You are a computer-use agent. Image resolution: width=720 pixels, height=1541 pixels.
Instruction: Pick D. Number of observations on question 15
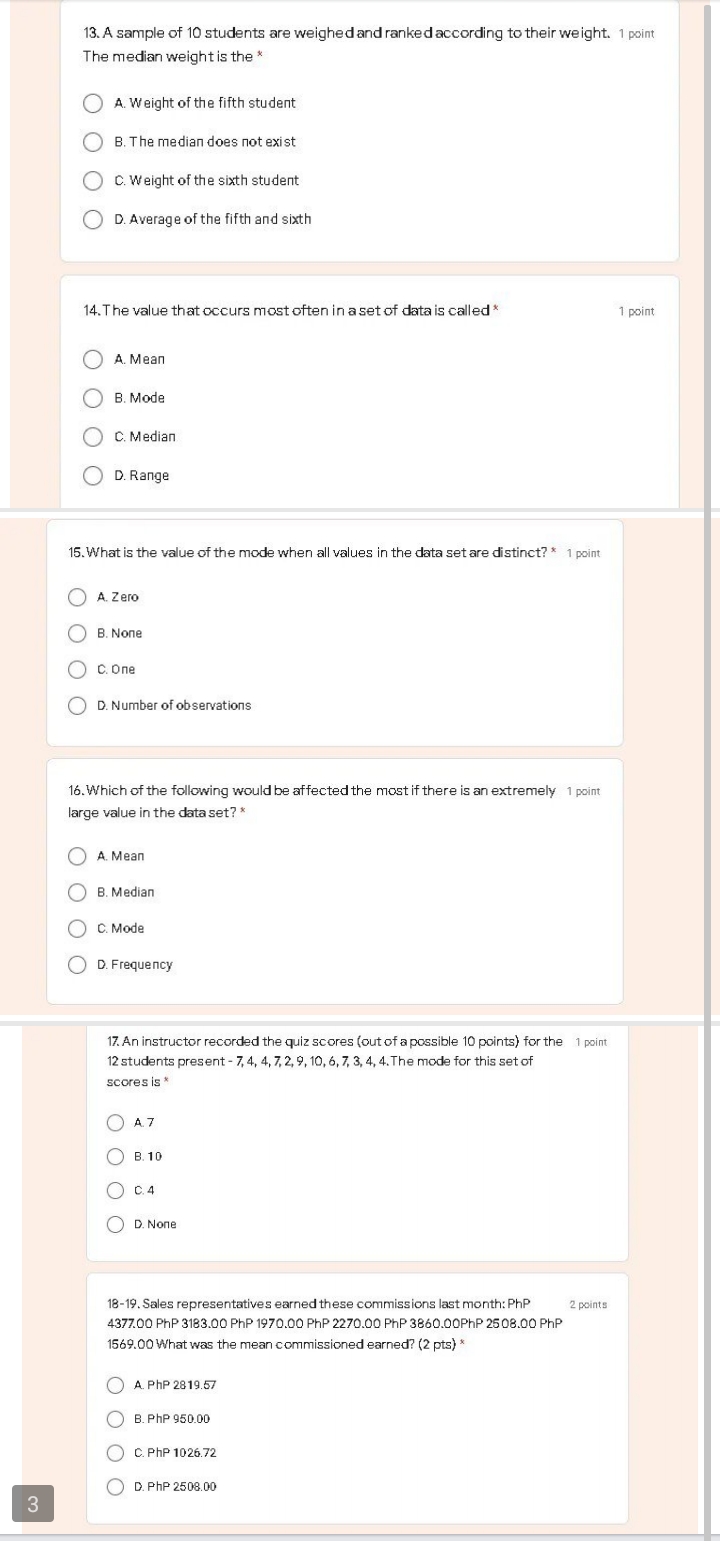point(77,705)
